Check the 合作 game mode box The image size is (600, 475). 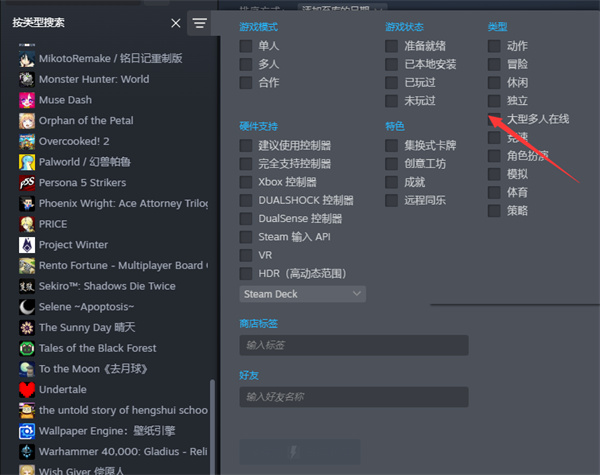(x=246, y=83)
